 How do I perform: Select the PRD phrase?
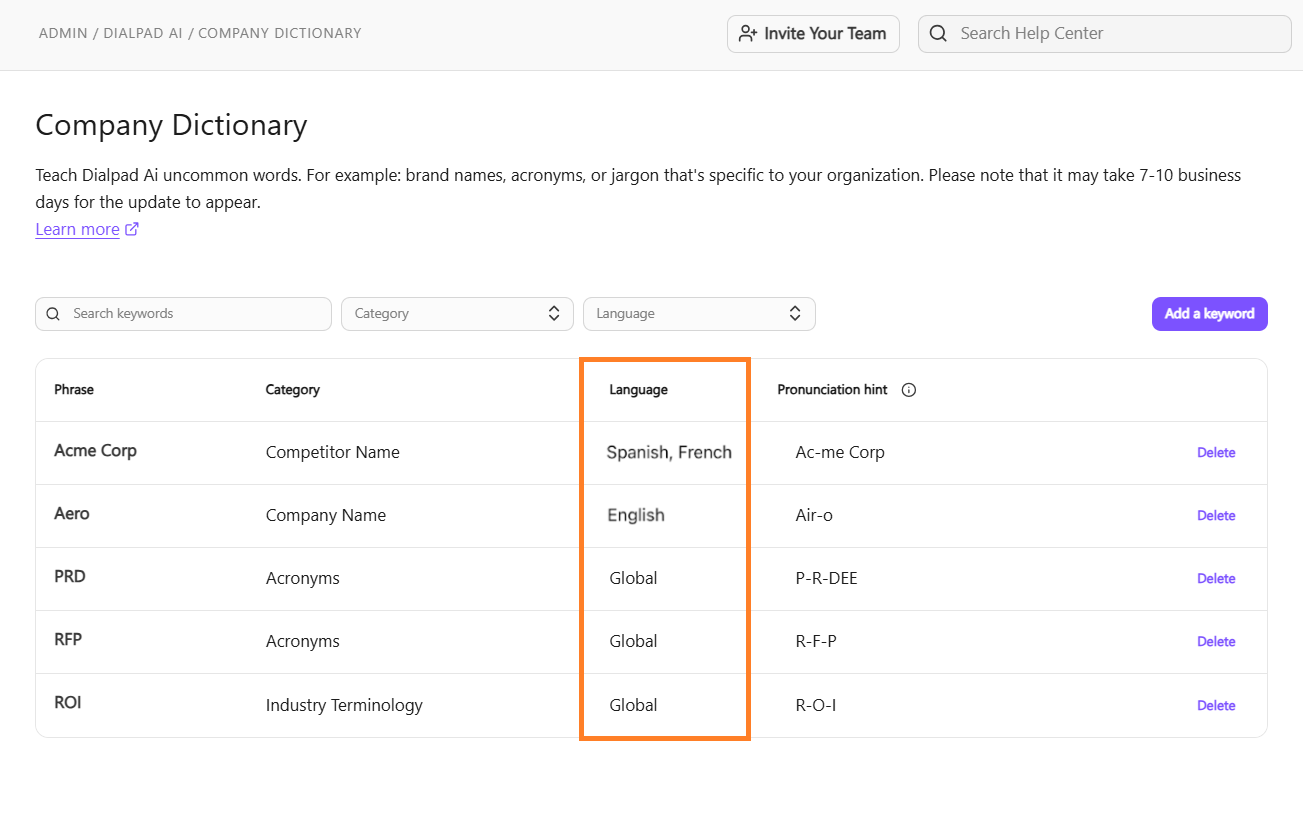tap(70, 577)
